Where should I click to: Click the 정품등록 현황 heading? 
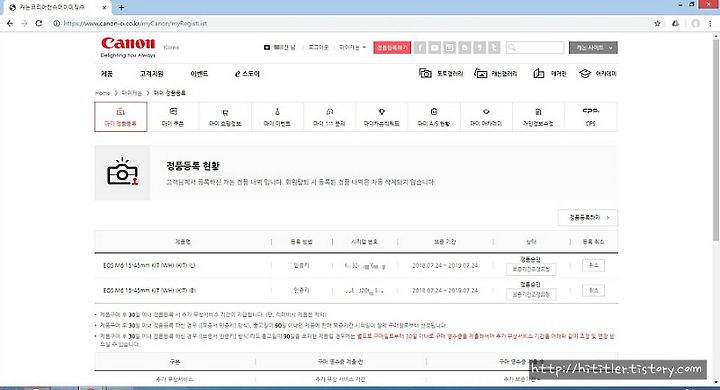[193, 166]
